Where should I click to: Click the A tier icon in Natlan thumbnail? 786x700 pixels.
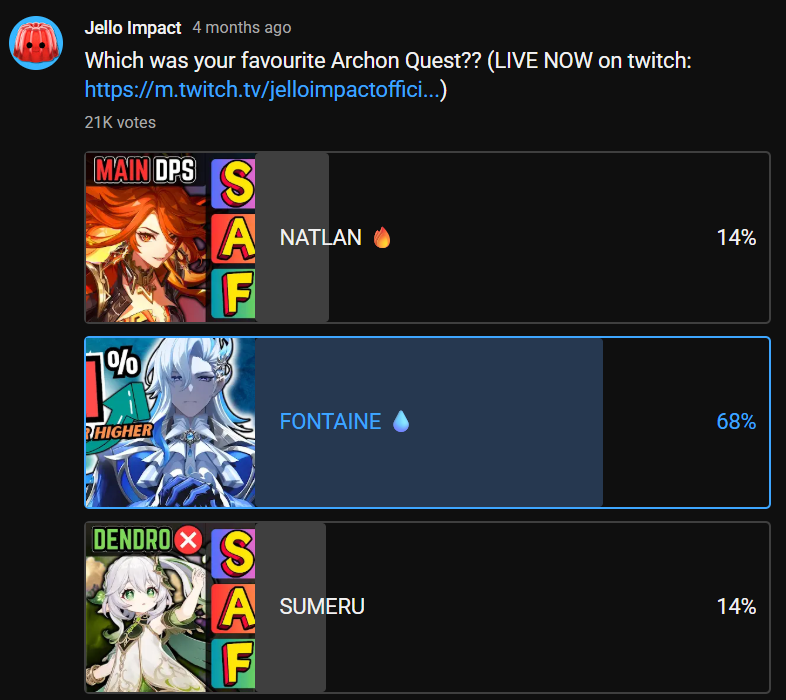(x=234, y=239)
